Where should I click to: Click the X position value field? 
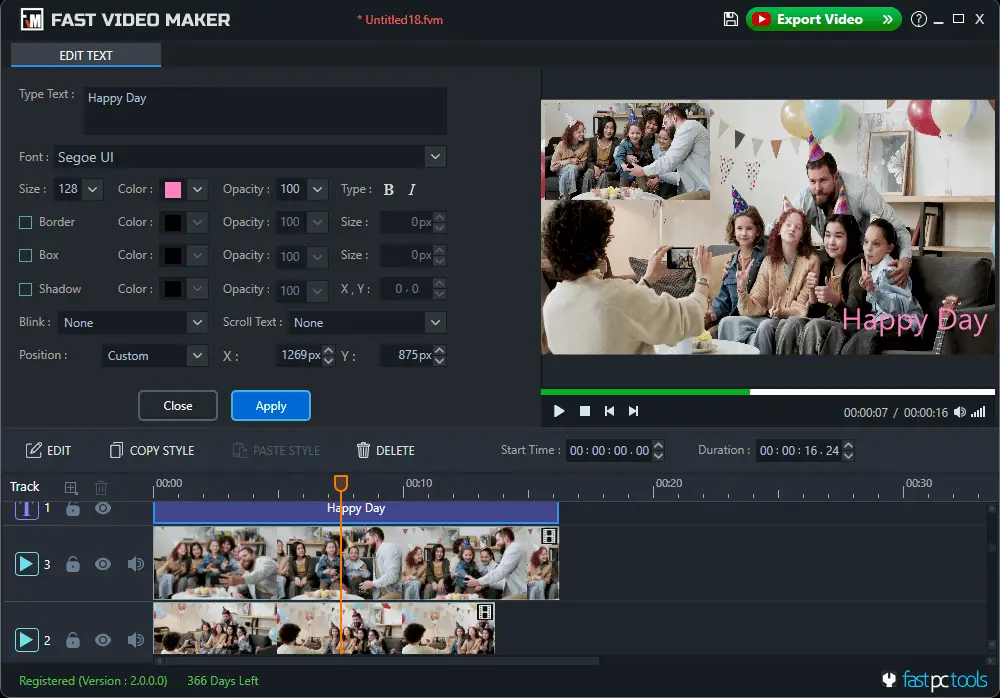click(299, 355)
